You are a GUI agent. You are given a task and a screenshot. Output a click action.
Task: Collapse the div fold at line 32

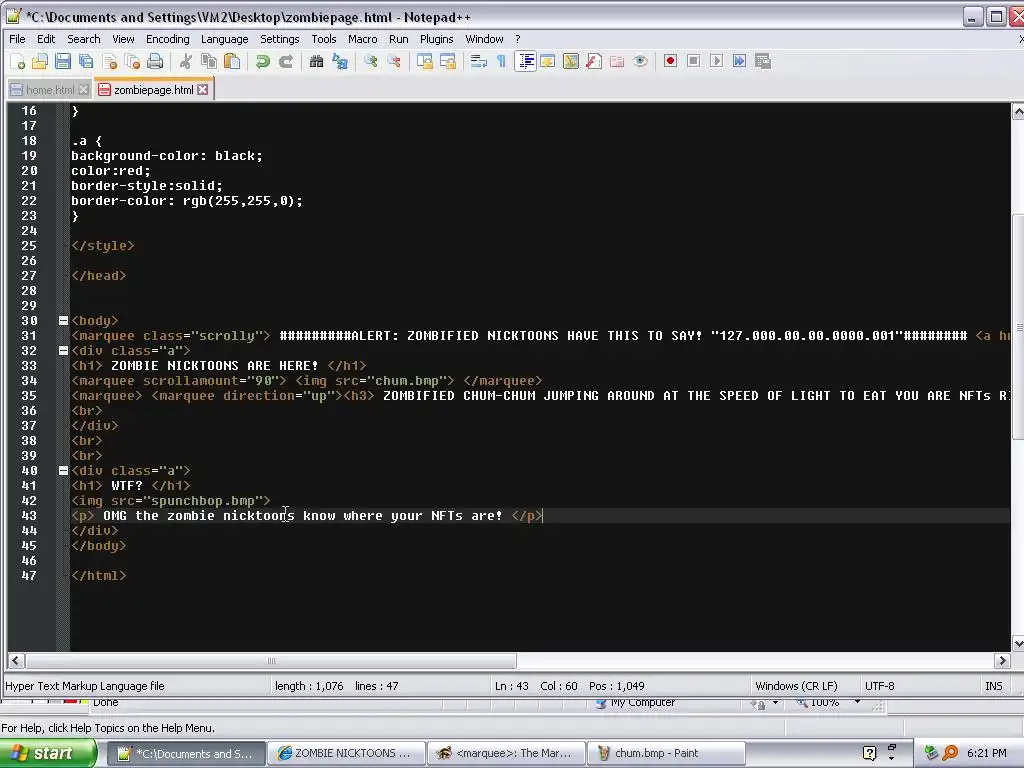pyautogui.click(x=63, y=351)
